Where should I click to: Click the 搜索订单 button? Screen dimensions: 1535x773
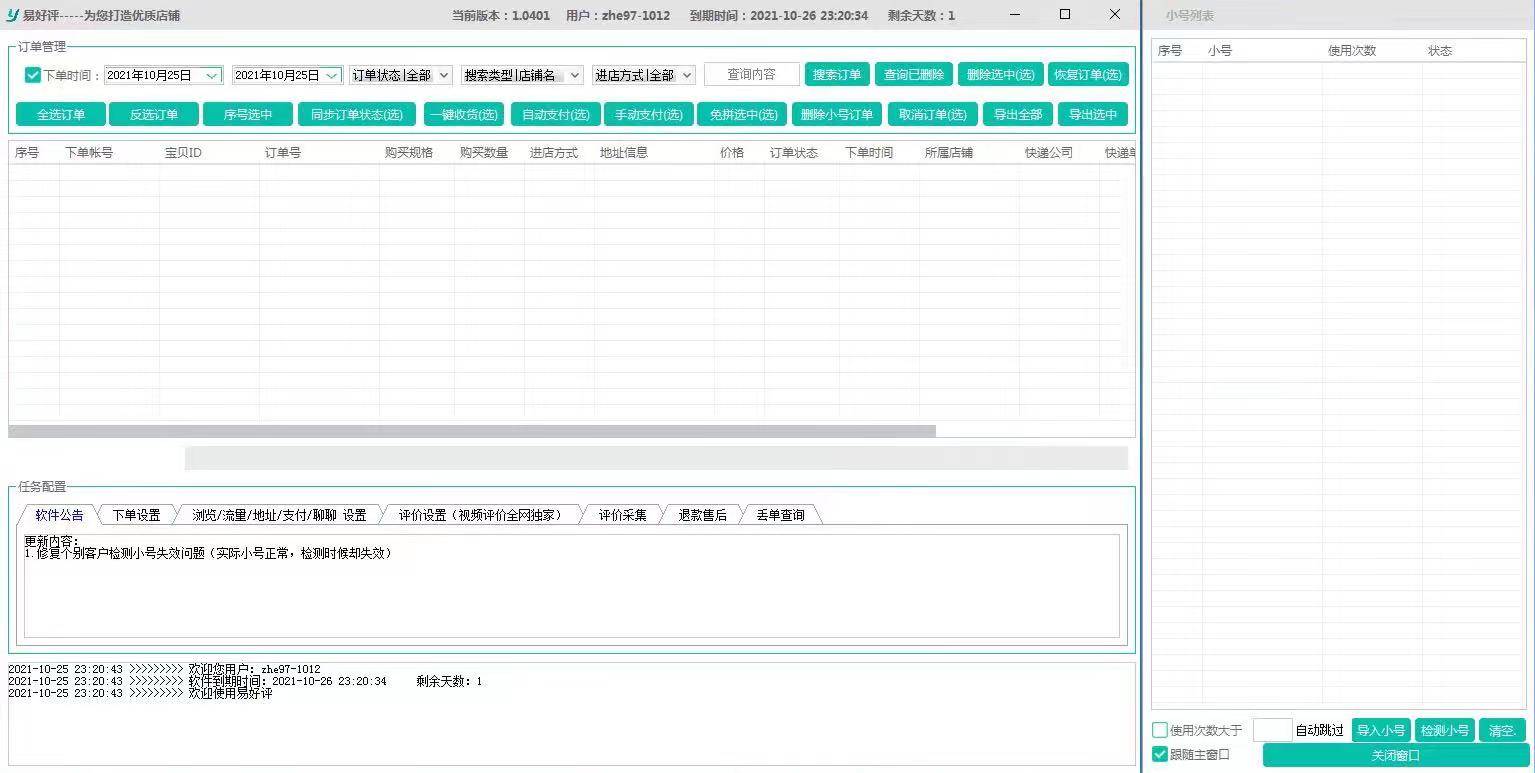837,75
